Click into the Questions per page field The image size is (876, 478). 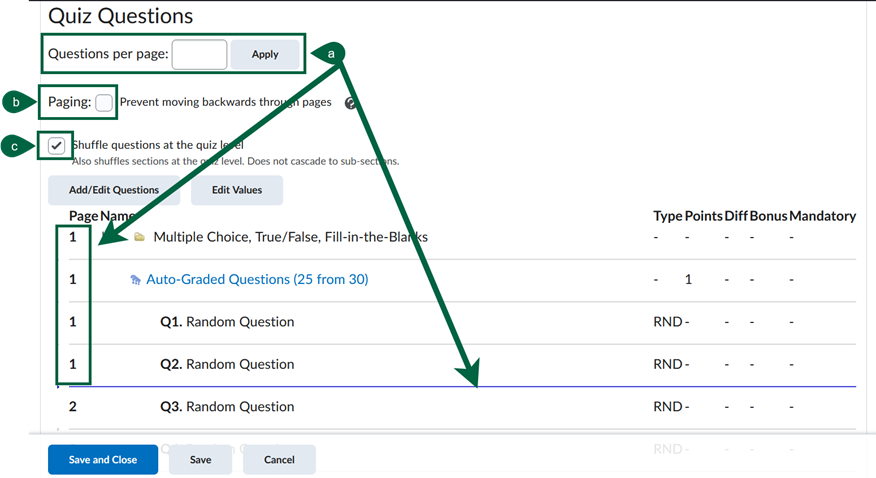(x=199, y=54)
